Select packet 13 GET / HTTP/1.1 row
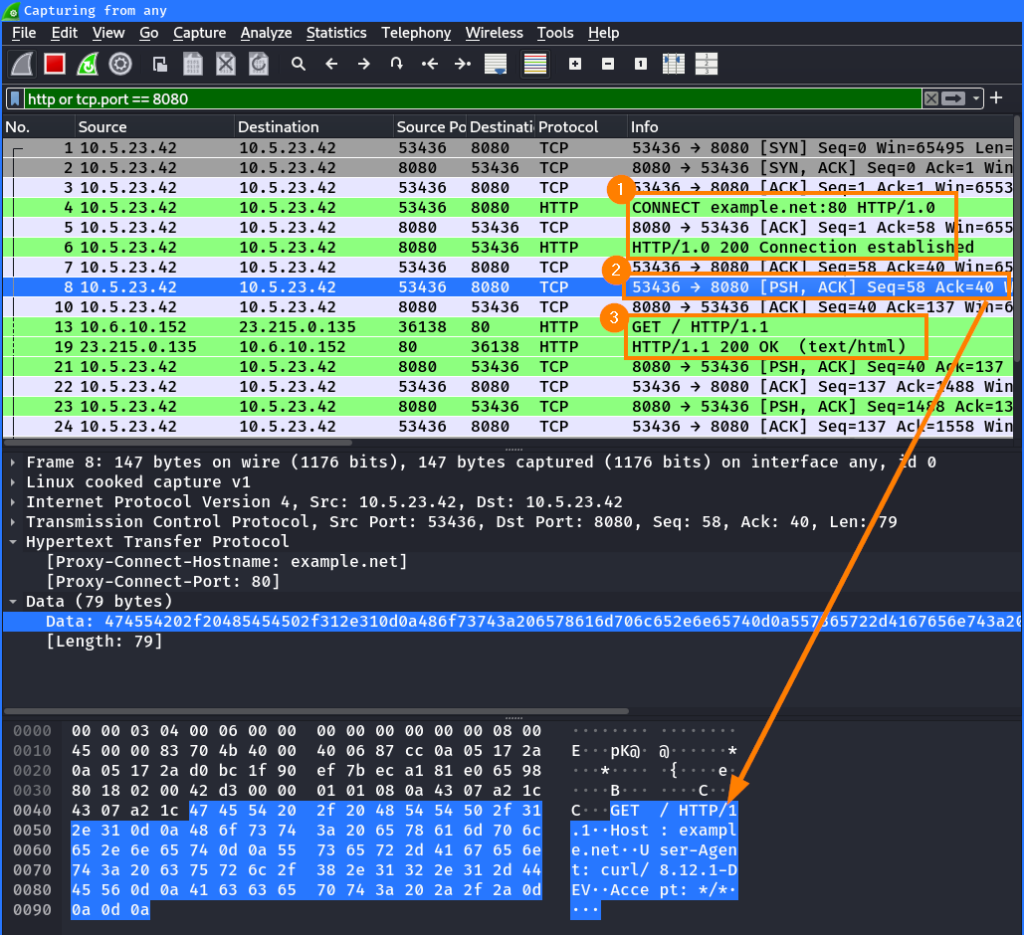This screenshot has height=935, width=1024. 509,327
